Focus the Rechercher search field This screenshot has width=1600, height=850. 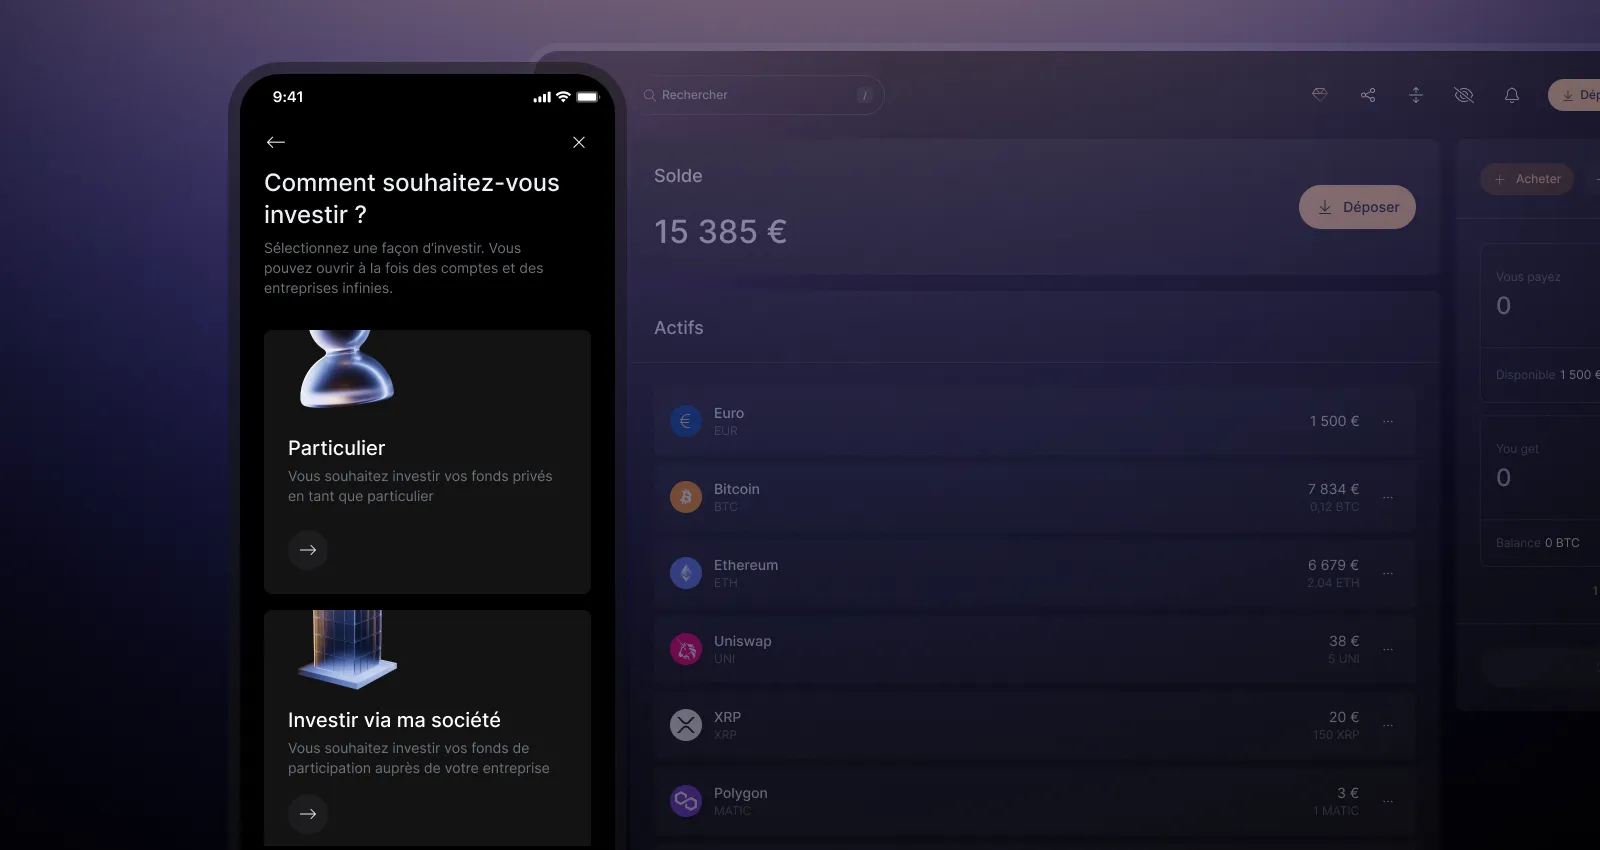(x=762, y=95)
